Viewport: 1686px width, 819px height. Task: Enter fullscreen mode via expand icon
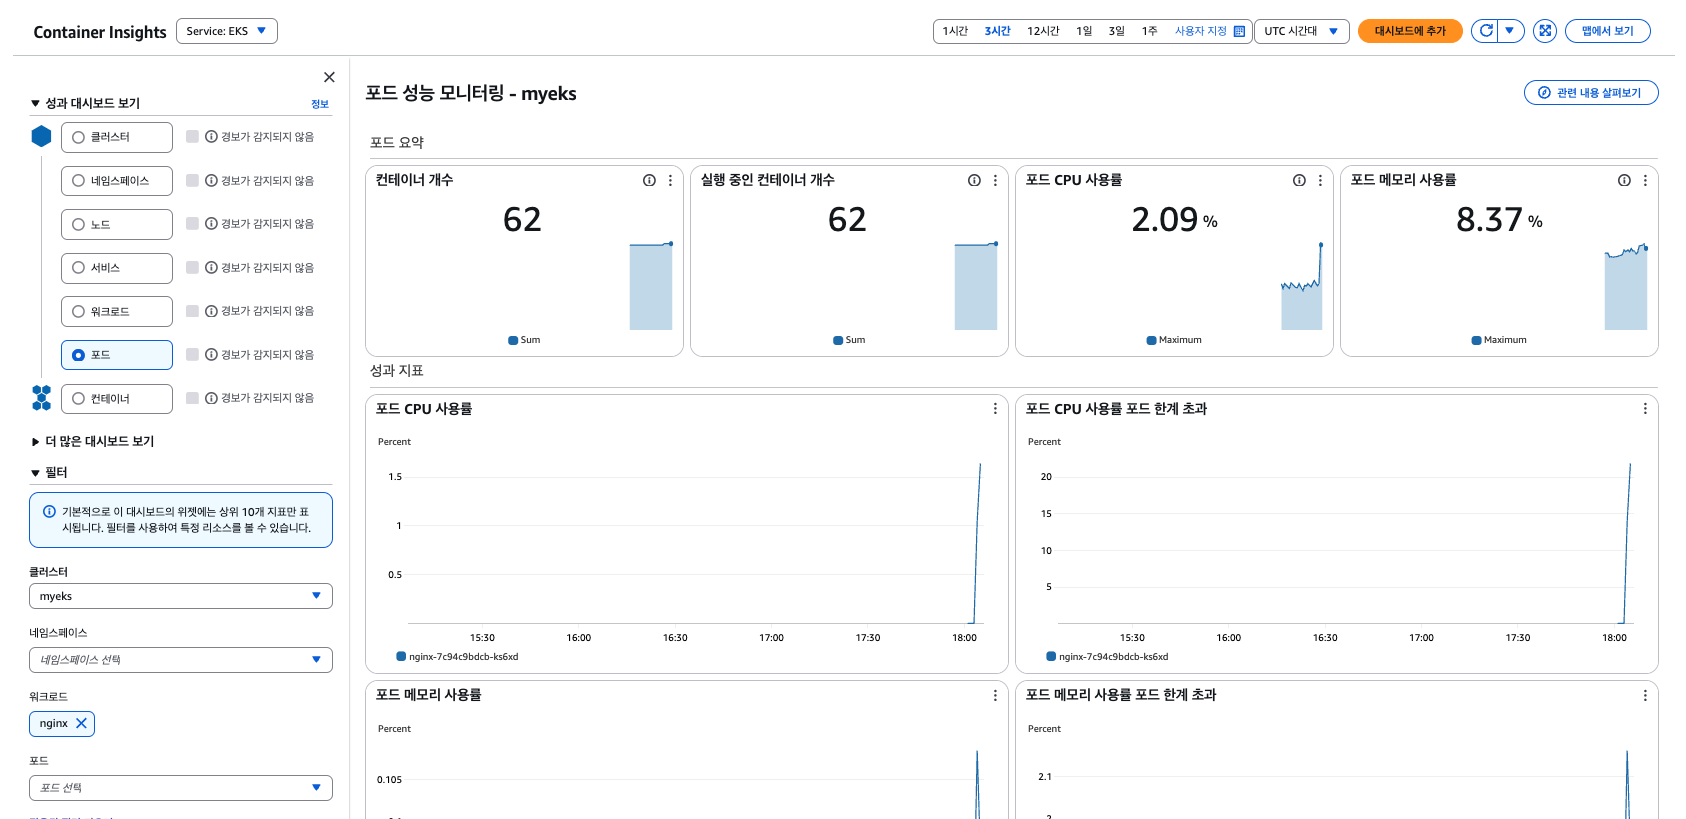click(x=1545, y=31)
